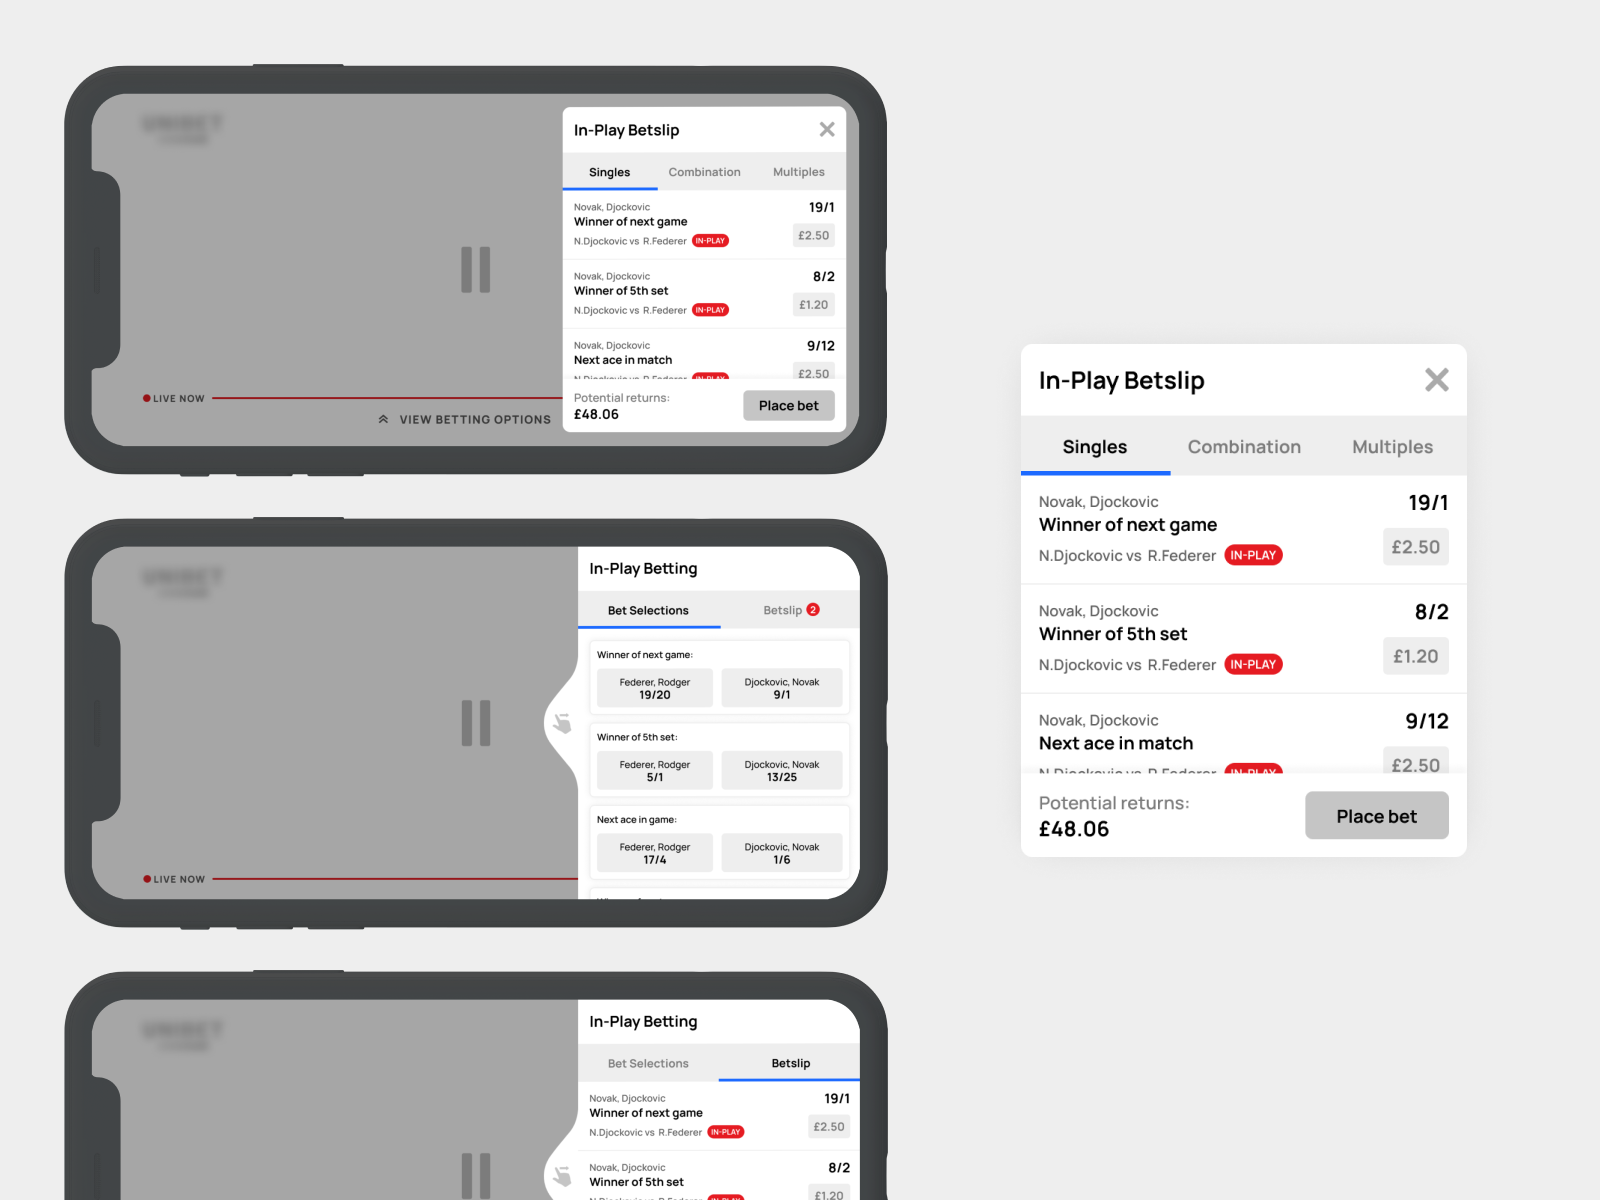Screen dimensions: 1600x1200
Task: Tap the swipe gesture handle on the betting drawer
Action: (x=562, y=722)
